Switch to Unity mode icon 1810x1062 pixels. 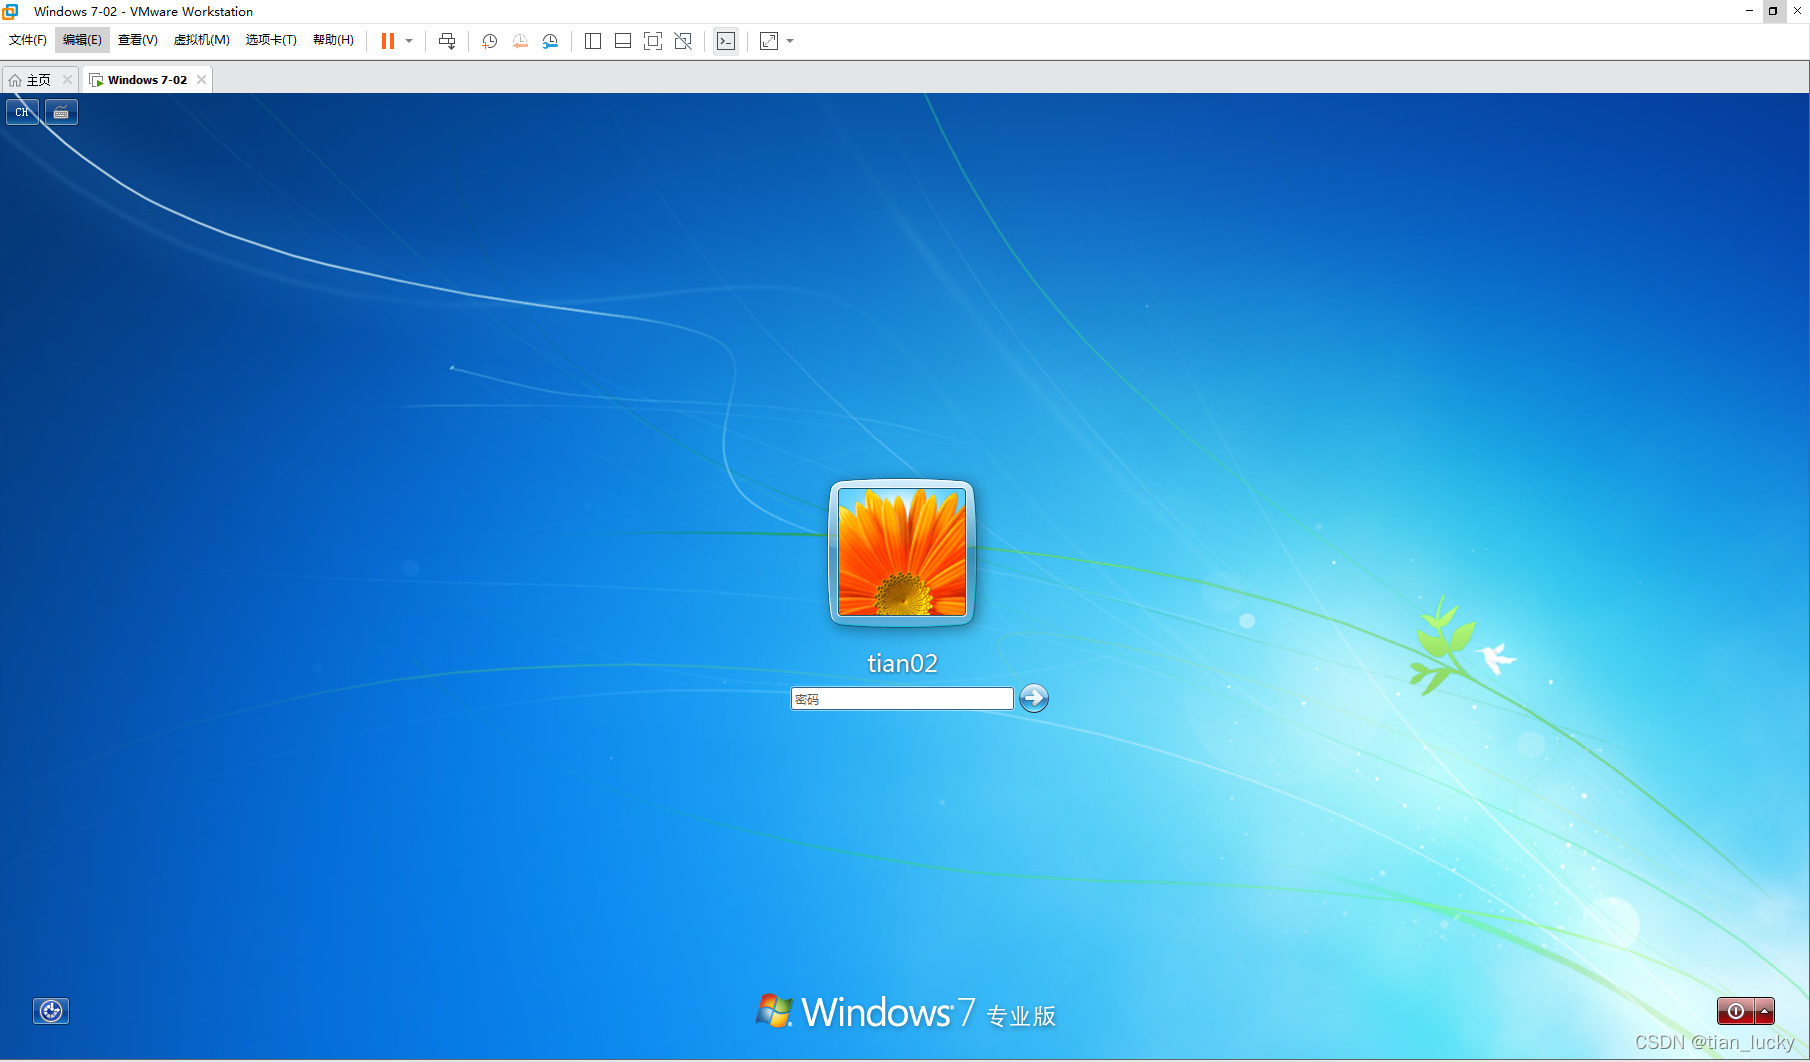click(x=683, y=41)
